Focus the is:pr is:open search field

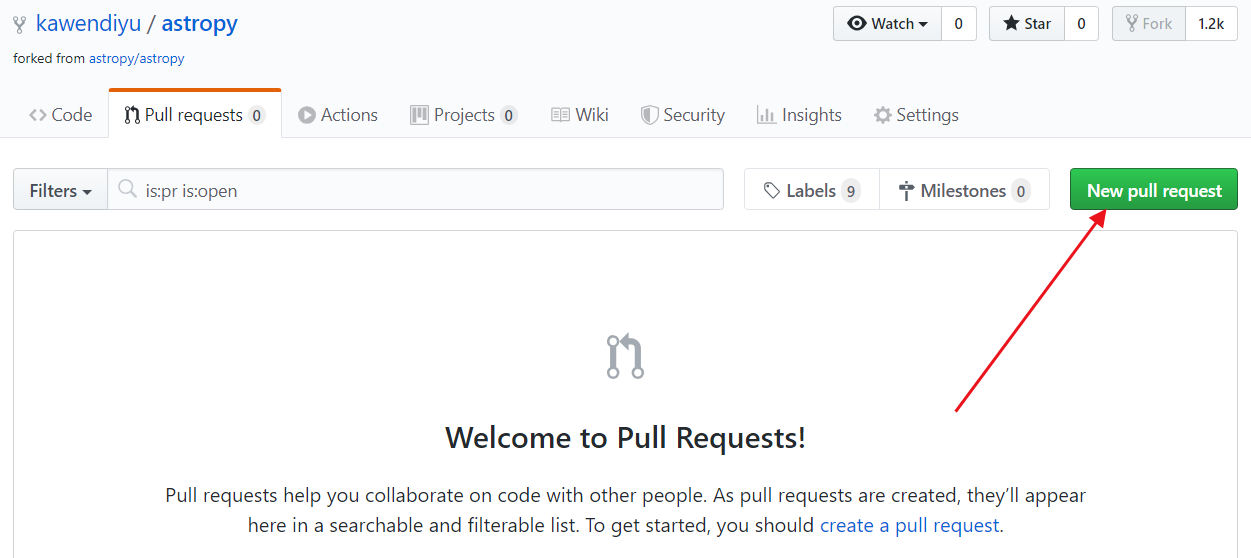coord(415,190)
